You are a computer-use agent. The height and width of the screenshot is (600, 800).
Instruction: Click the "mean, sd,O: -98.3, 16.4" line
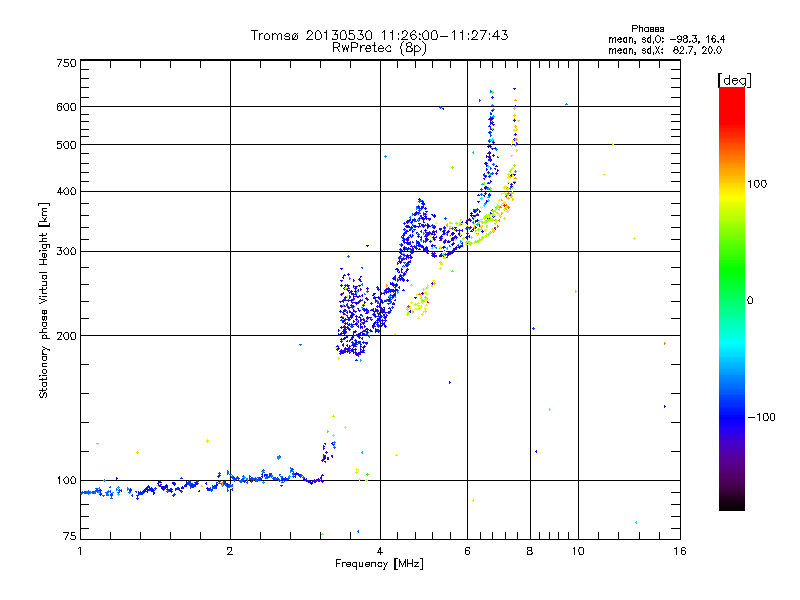coord(666,39)
